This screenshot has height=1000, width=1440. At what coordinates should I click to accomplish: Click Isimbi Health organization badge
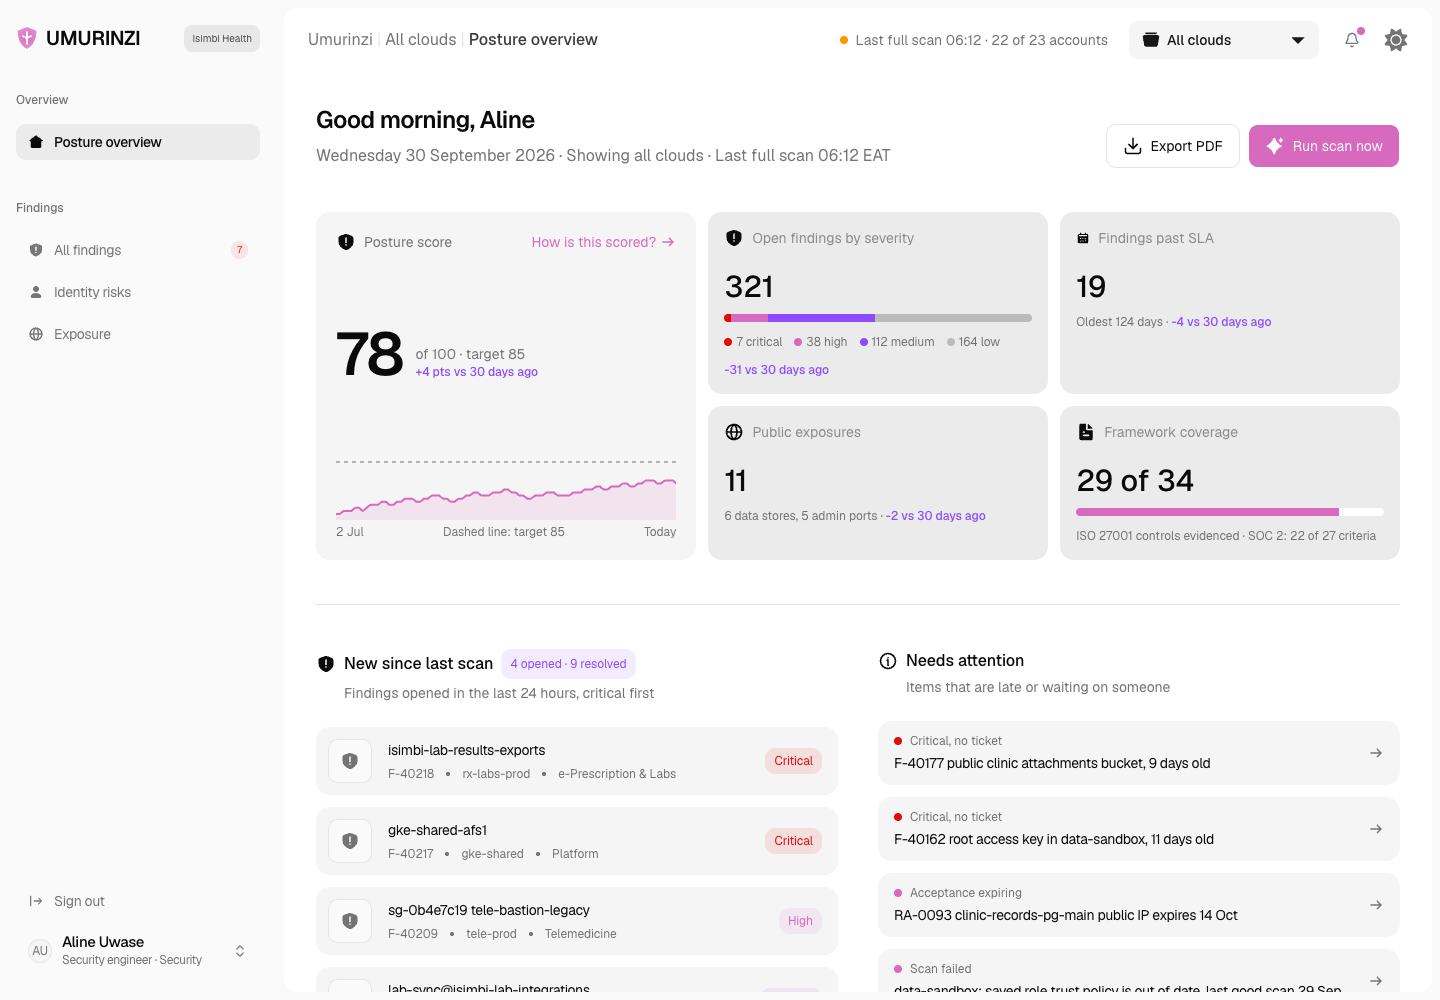(x=222, y=38)
